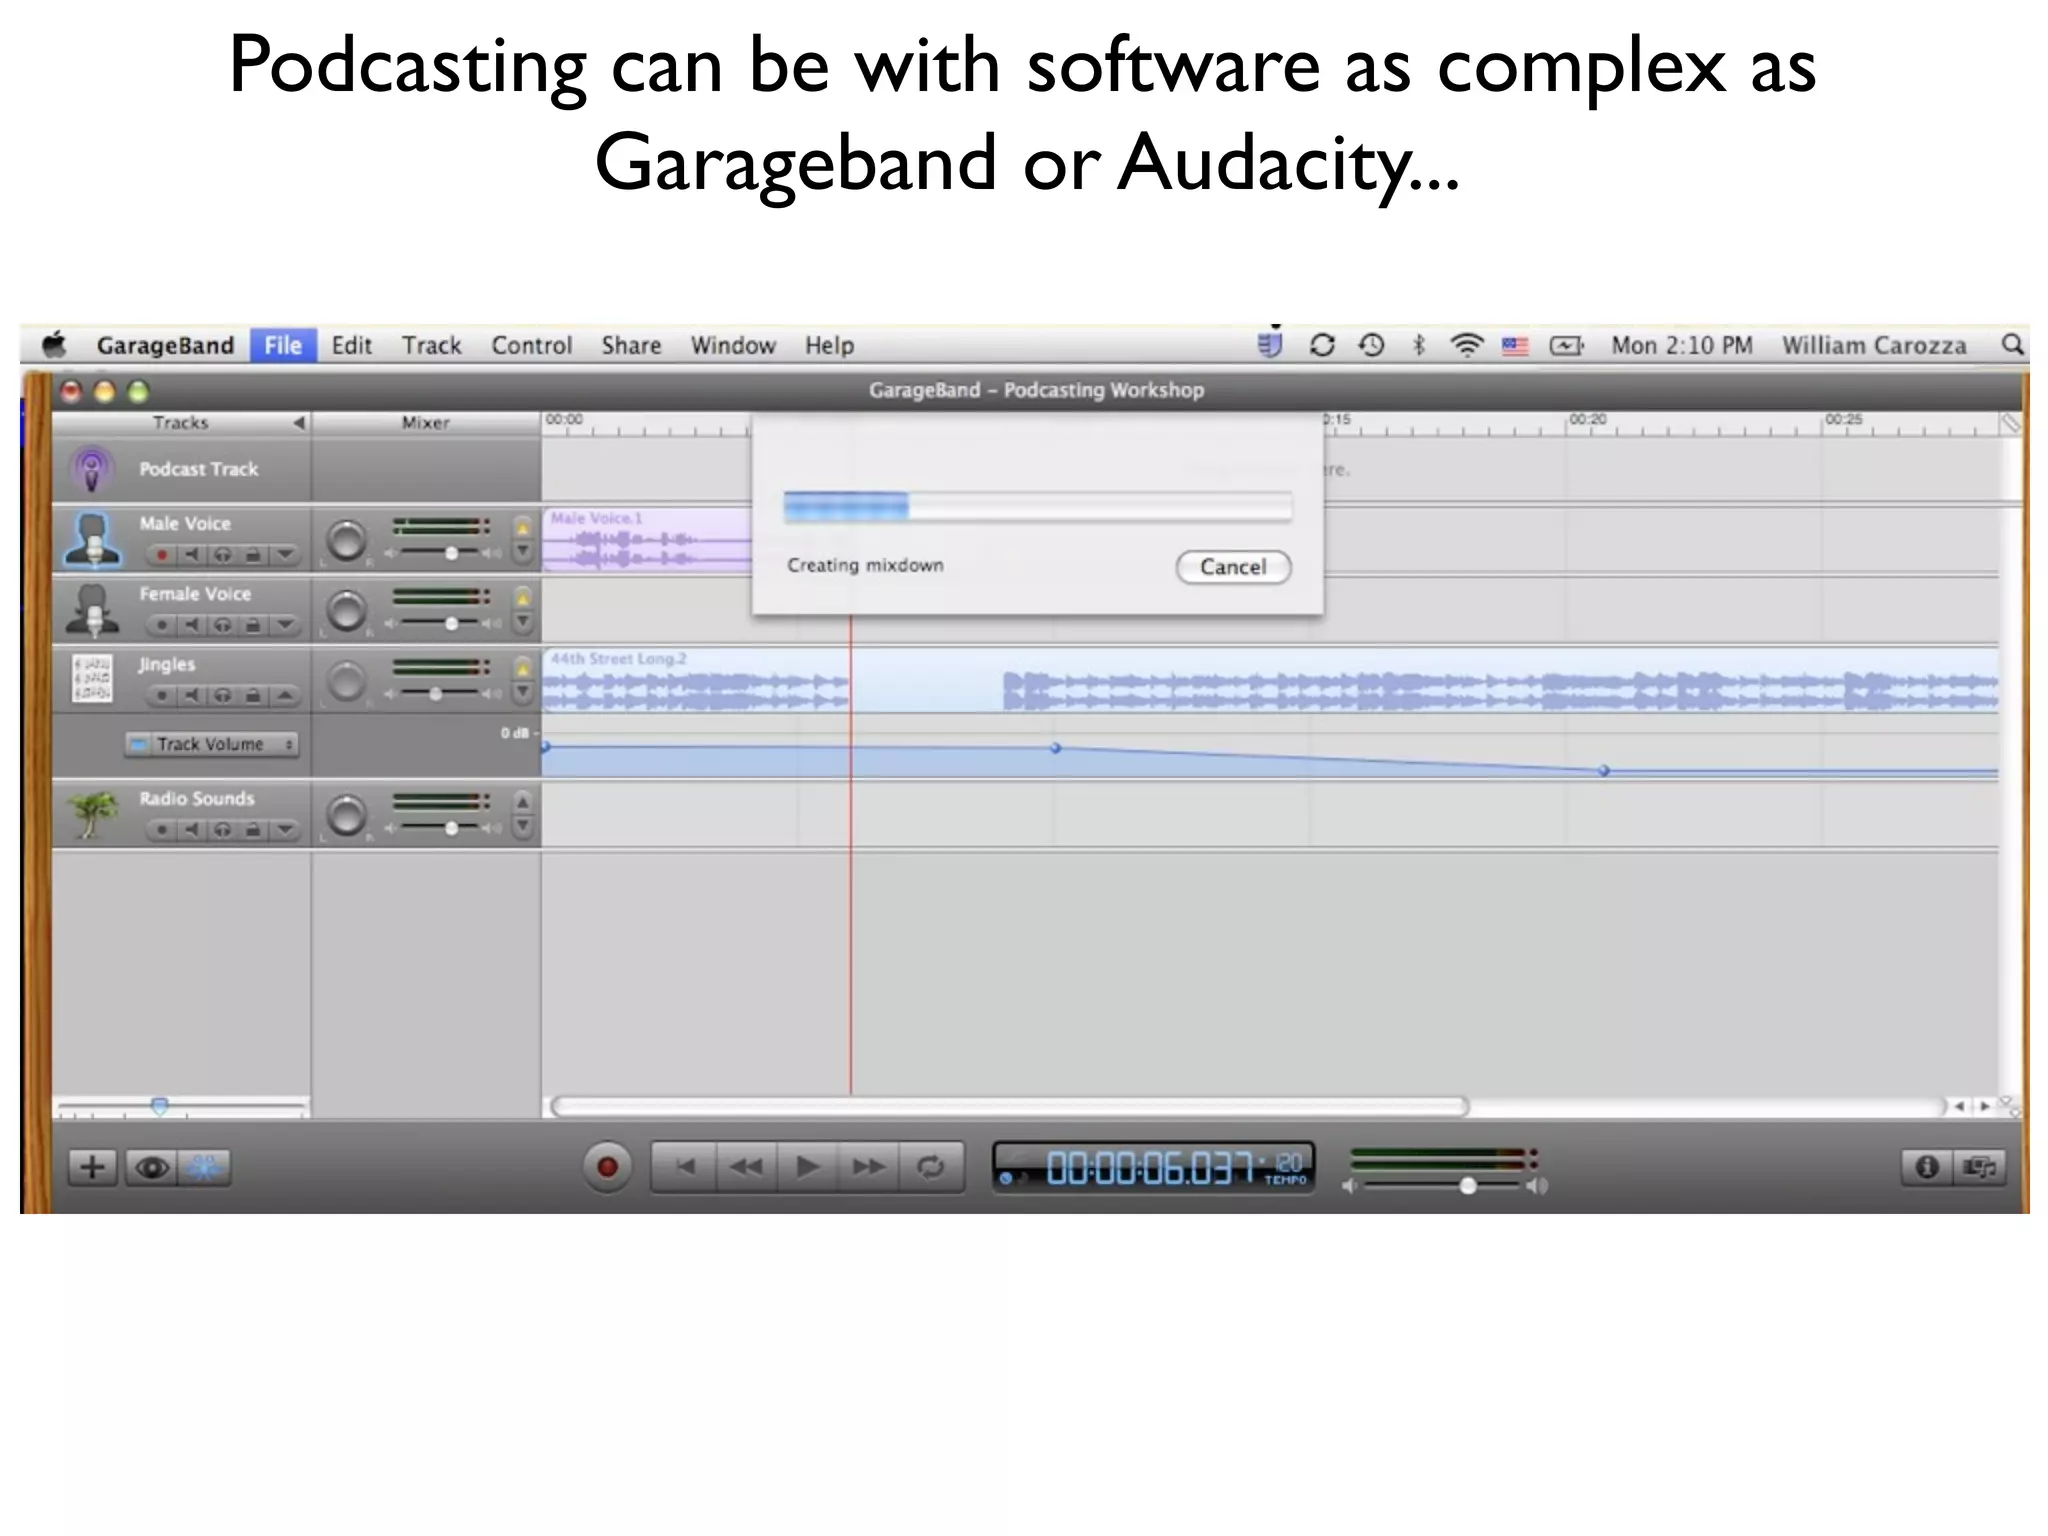Lock the Jingles track
The width and height of the screenshot is (2048, 1536).
(x=253, y=695)
